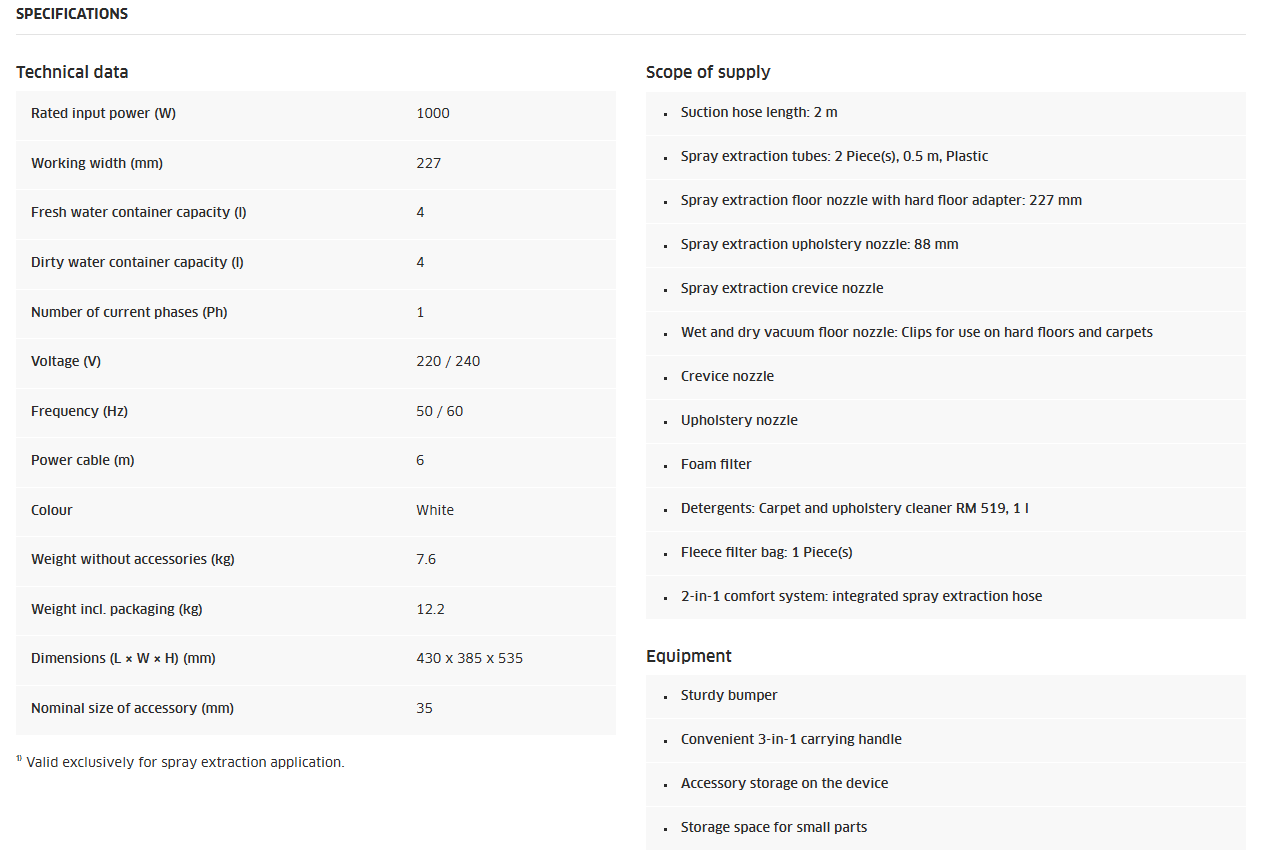Click the Frequency value 50 / 60

[x=440, y=411]
